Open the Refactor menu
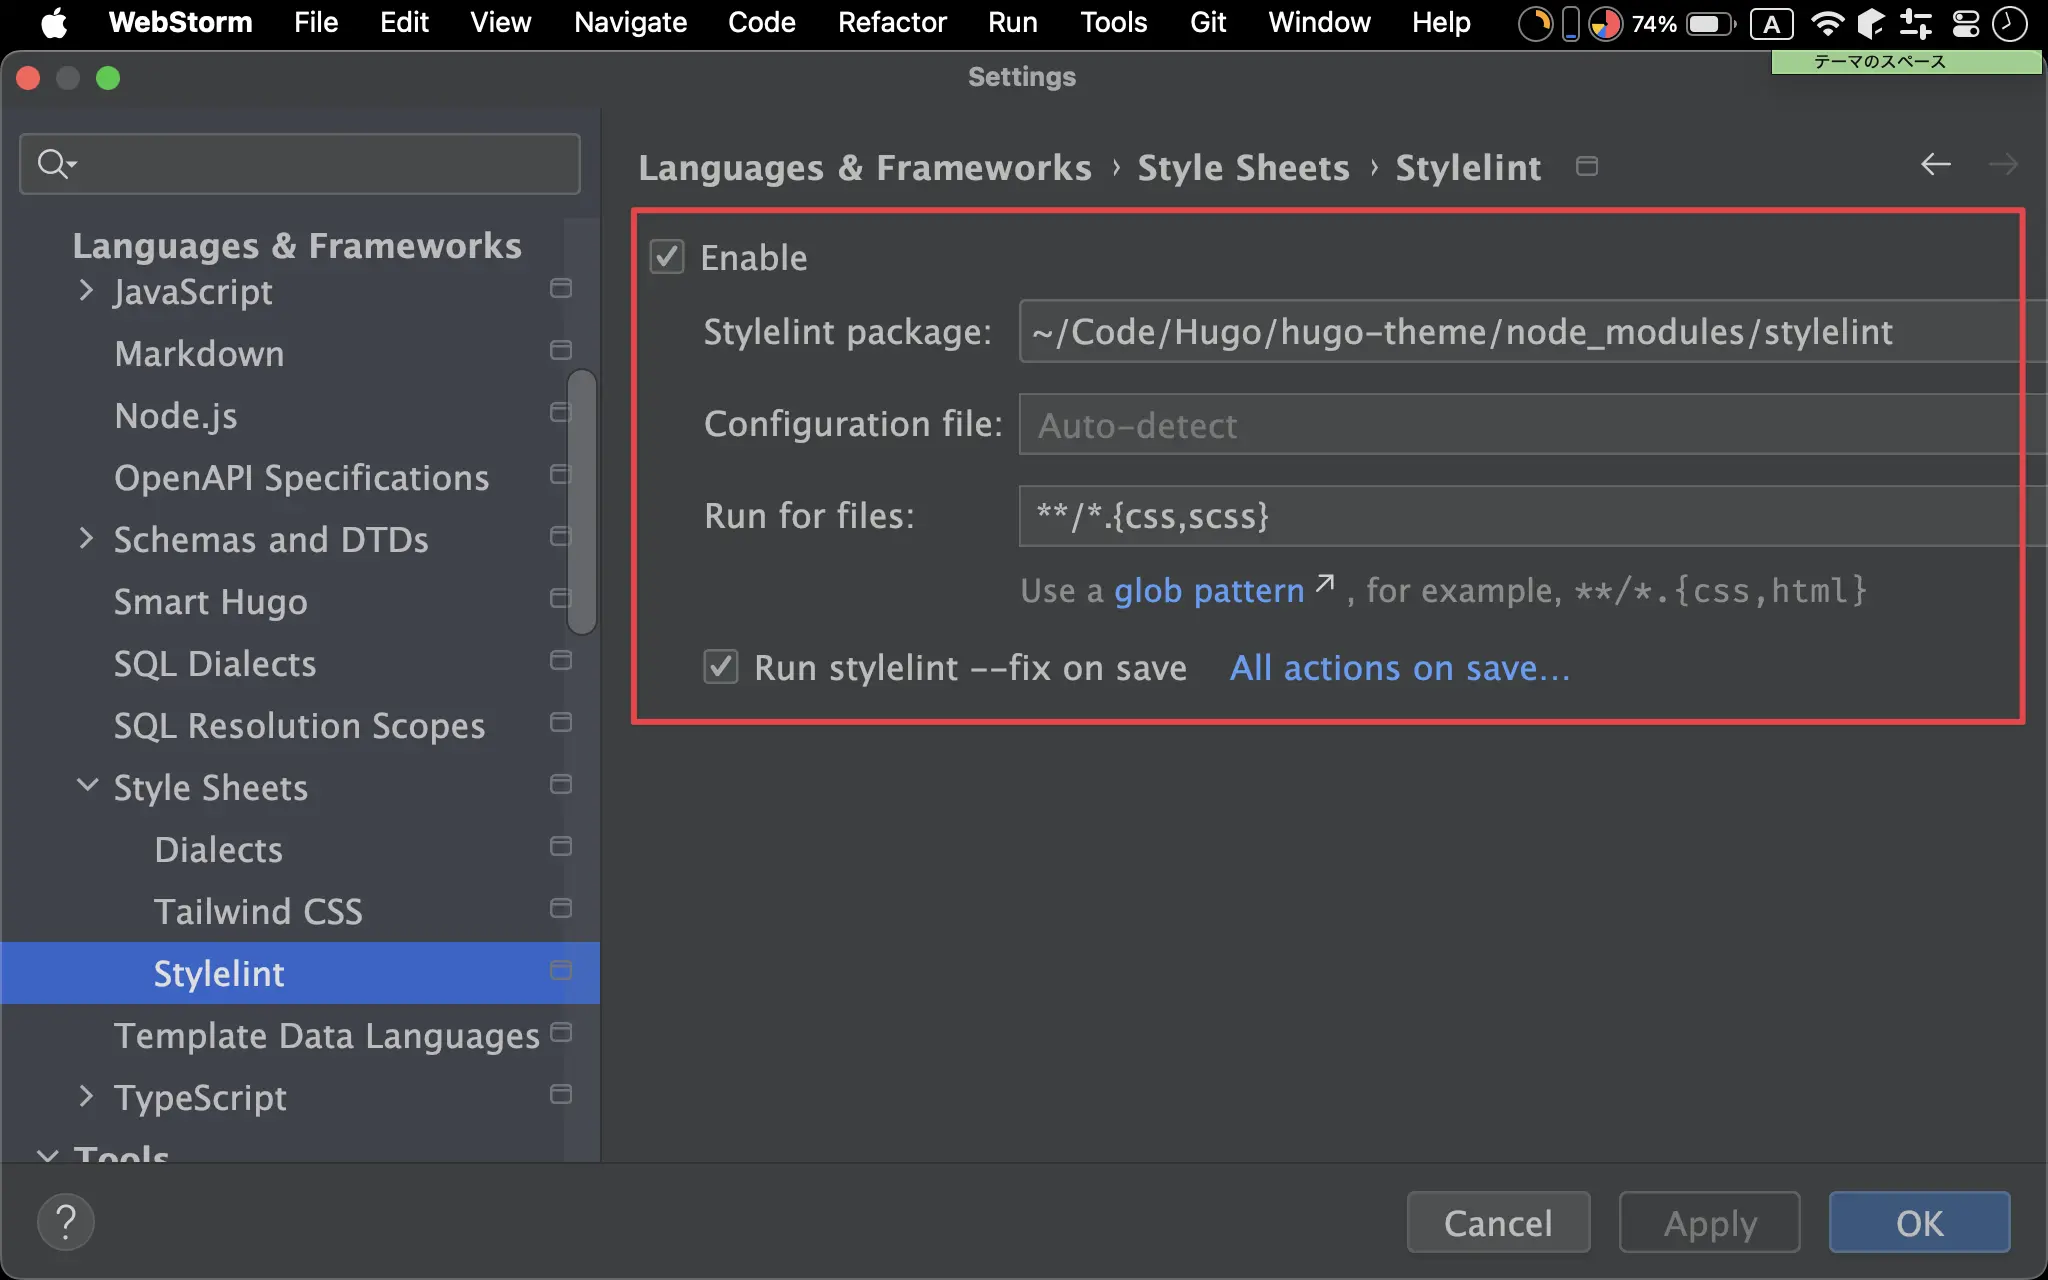The image size is (2048, 1280). click(x=891, y=22)
